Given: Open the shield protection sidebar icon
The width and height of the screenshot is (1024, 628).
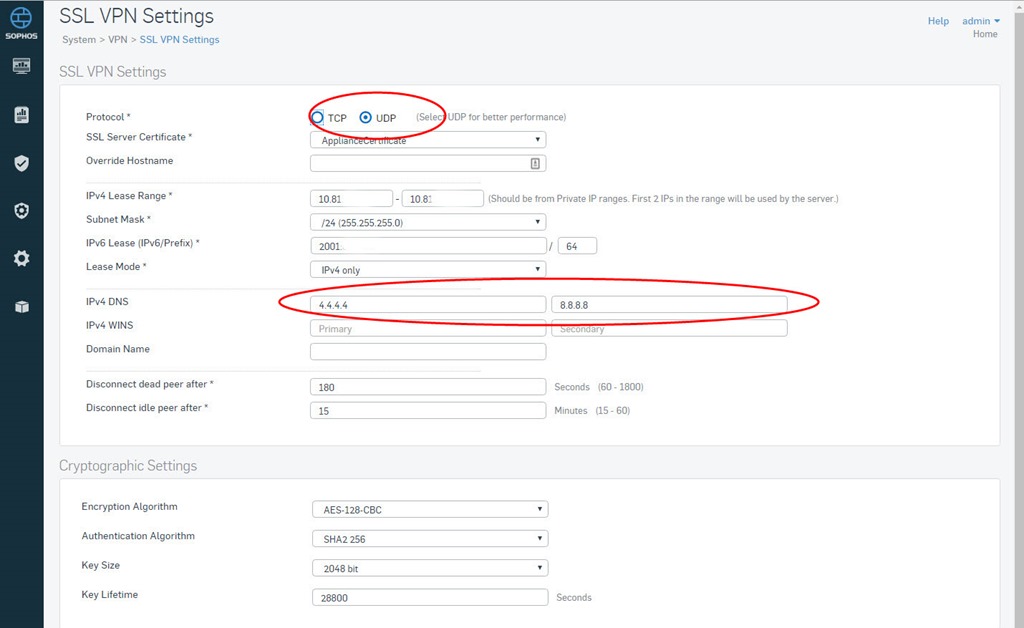Looking at the screenshot, I should [x=22, y=163].
